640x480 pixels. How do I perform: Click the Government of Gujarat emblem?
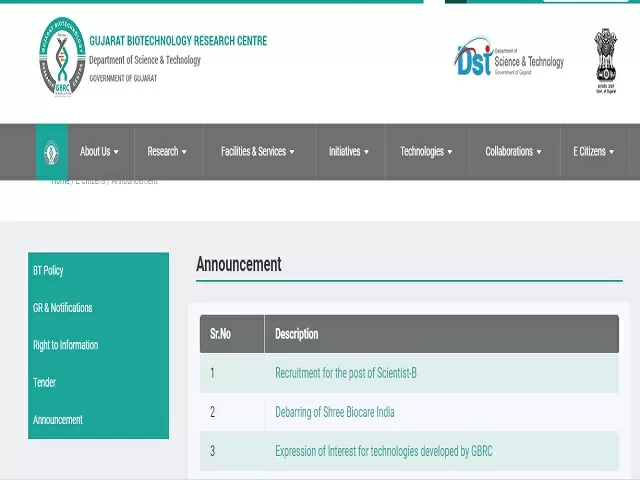605,58
